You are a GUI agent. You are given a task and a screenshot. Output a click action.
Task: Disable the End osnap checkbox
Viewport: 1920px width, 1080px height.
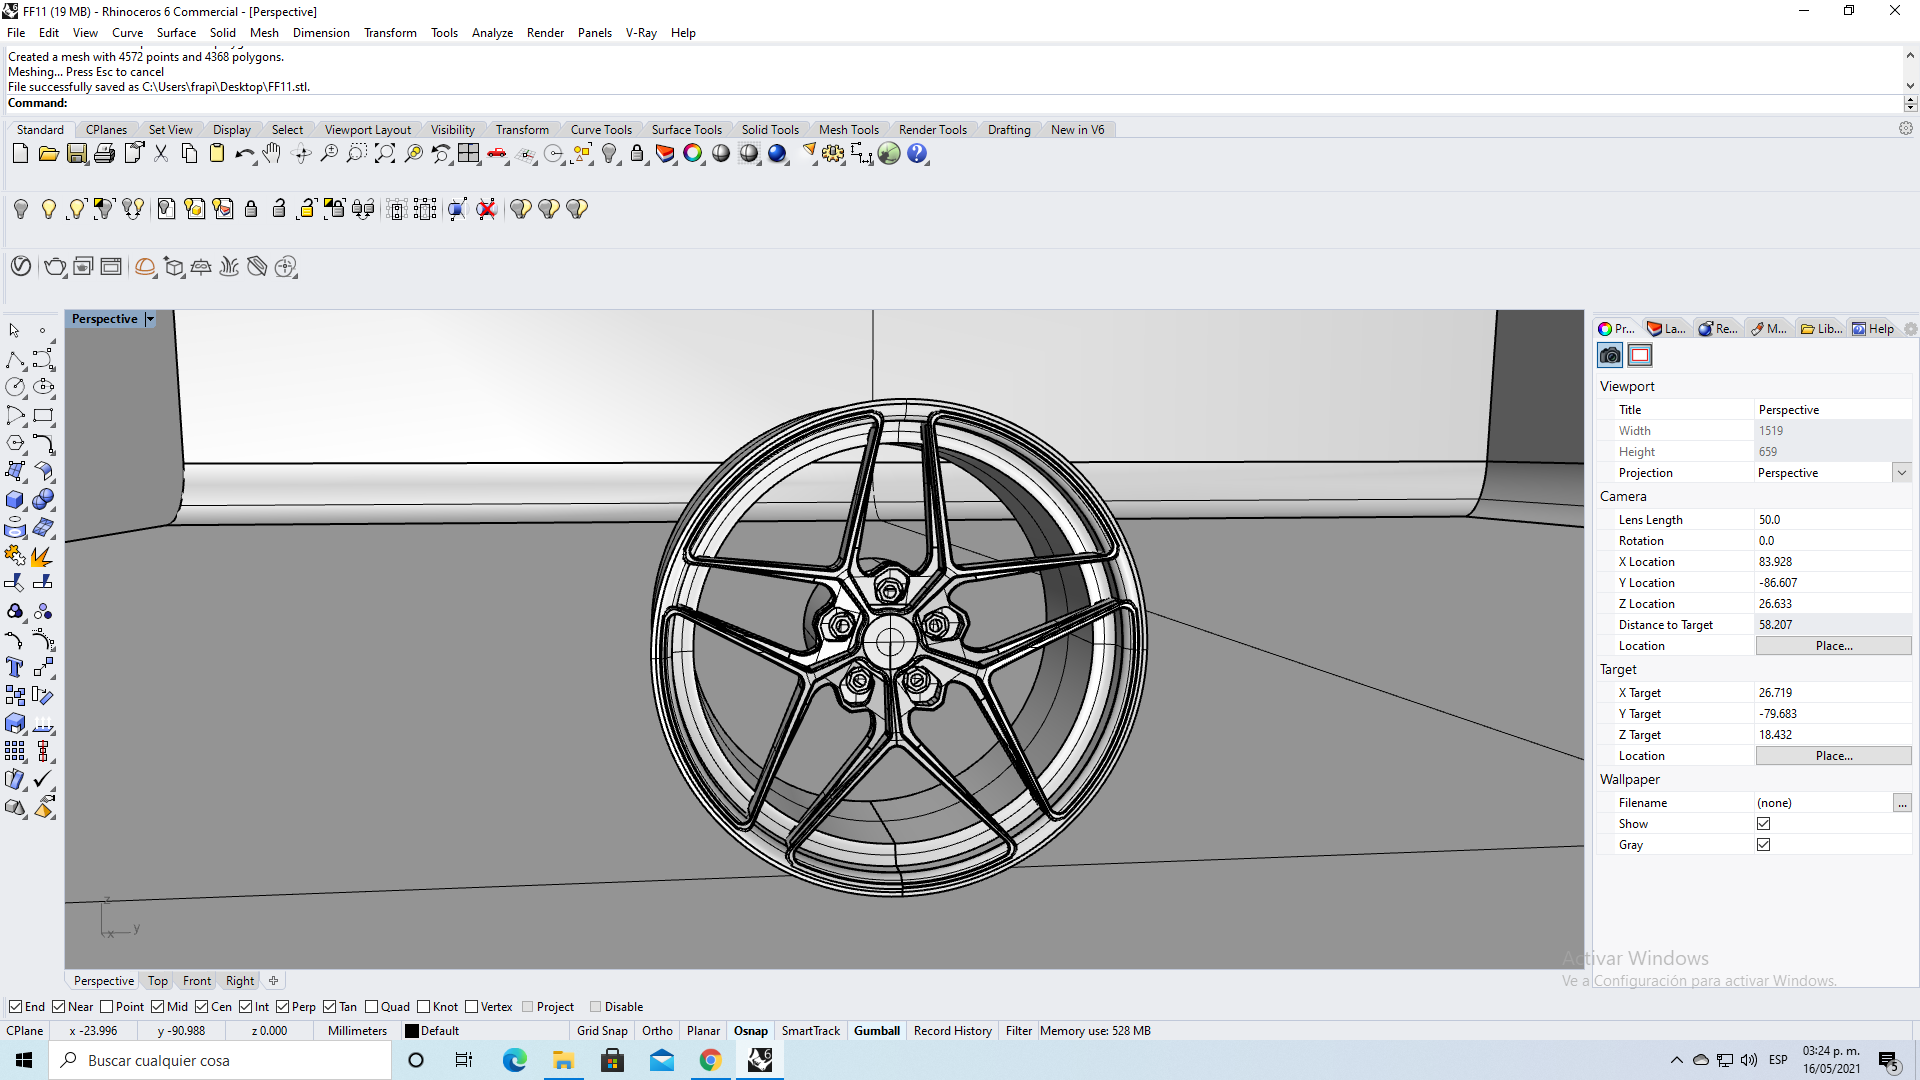click(x=16, y=1007)
